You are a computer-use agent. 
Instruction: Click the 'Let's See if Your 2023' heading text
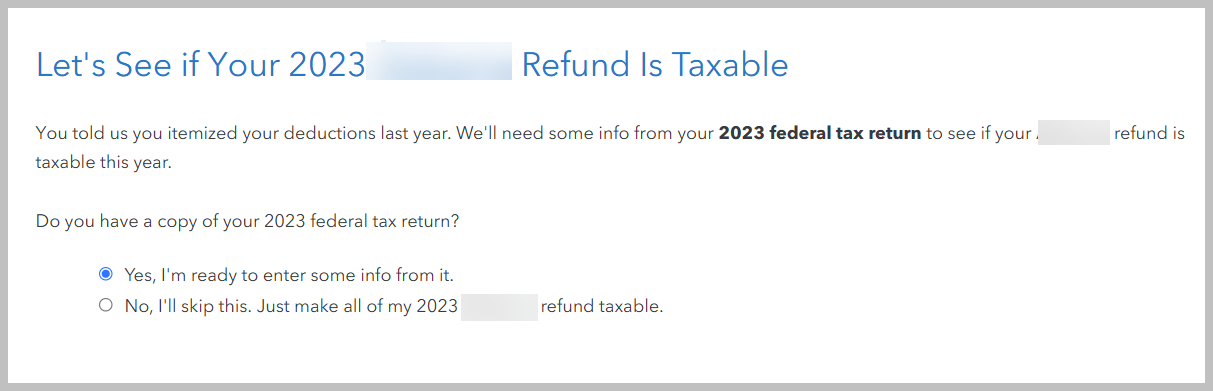200,65
